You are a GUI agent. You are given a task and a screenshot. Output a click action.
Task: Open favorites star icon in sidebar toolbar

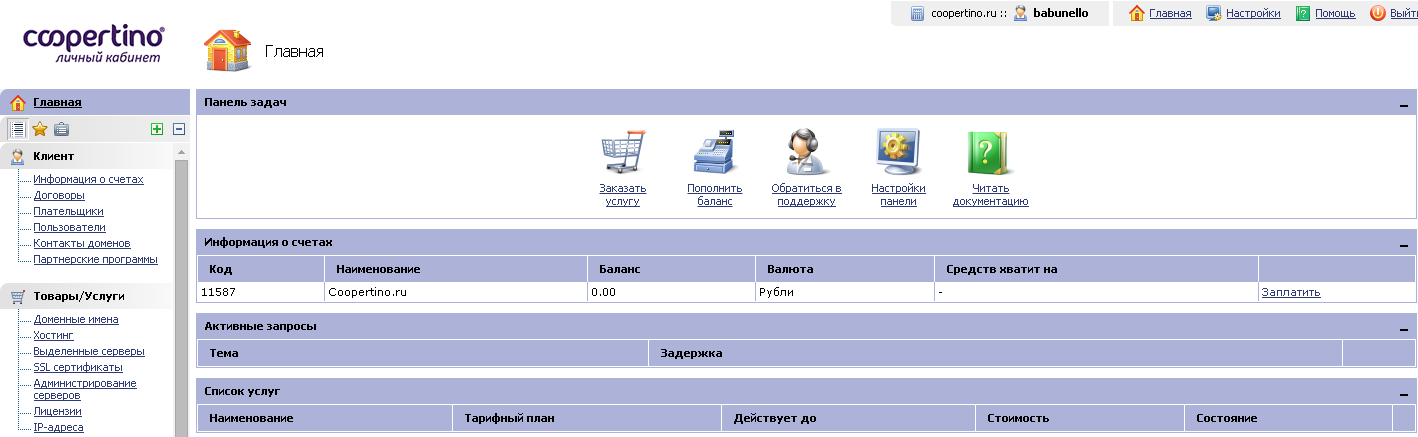point(40,128)
